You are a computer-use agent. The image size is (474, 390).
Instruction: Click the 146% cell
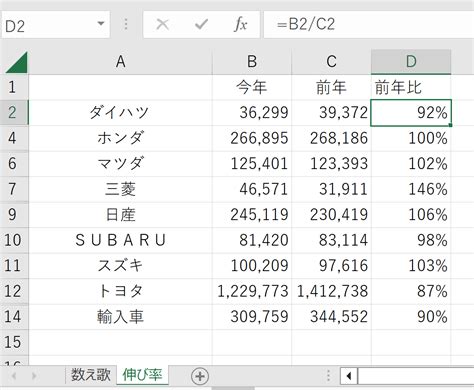411,189
